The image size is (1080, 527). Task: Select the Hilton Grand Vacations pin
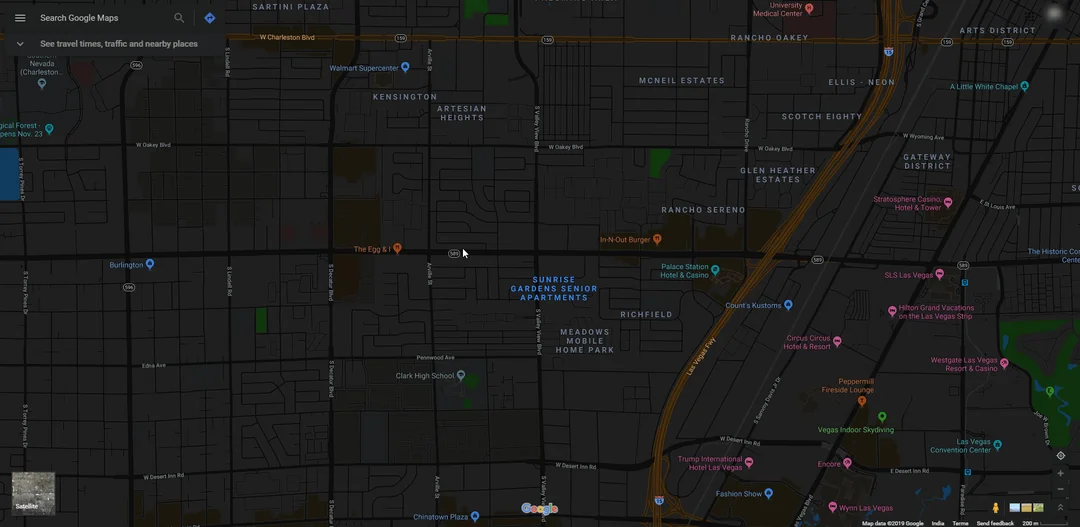(x=892, y=311)
